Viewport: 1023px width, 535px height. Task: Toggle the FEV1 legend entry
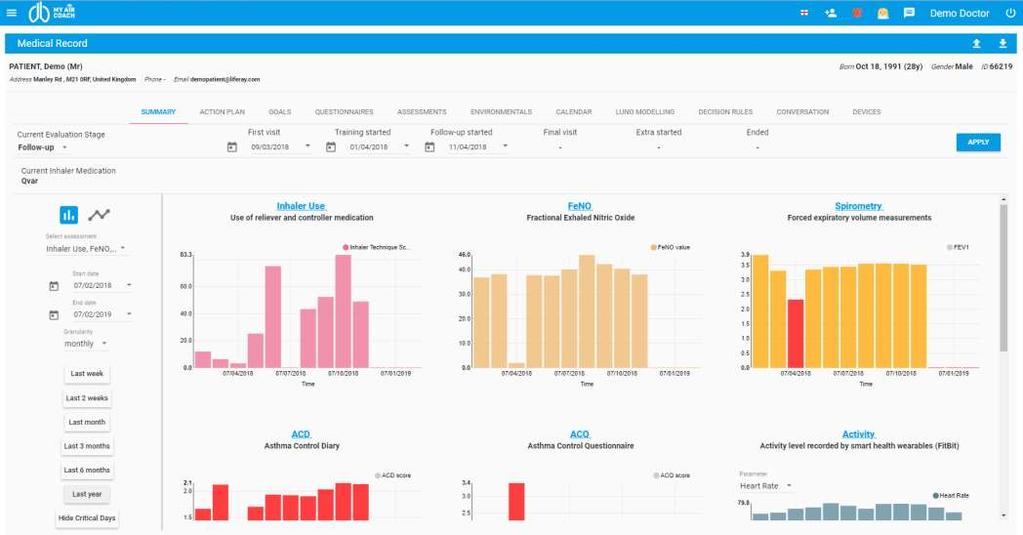coord(958,247)
